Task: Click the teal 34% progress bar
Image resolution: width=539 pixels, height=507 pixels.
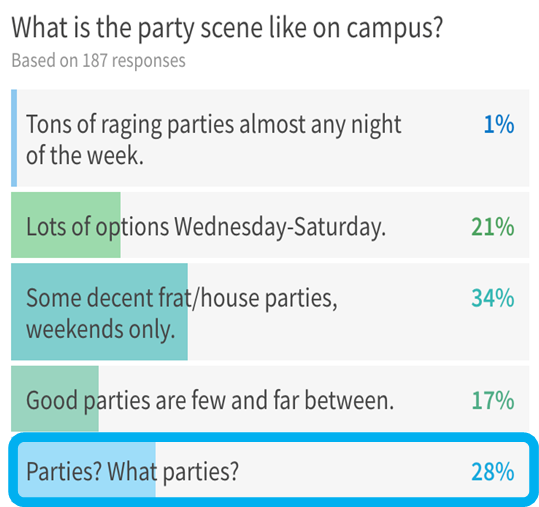Action: click(99, 312)
